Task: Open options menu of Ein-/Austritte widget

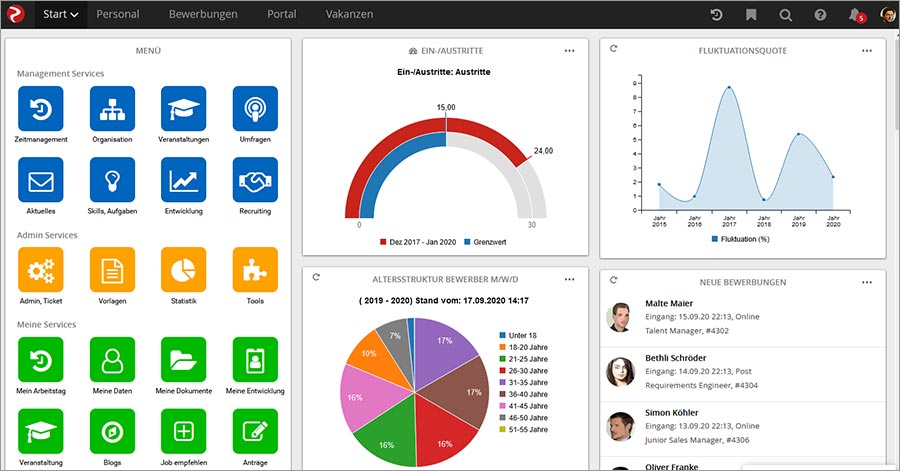Action: pos(569,50)
